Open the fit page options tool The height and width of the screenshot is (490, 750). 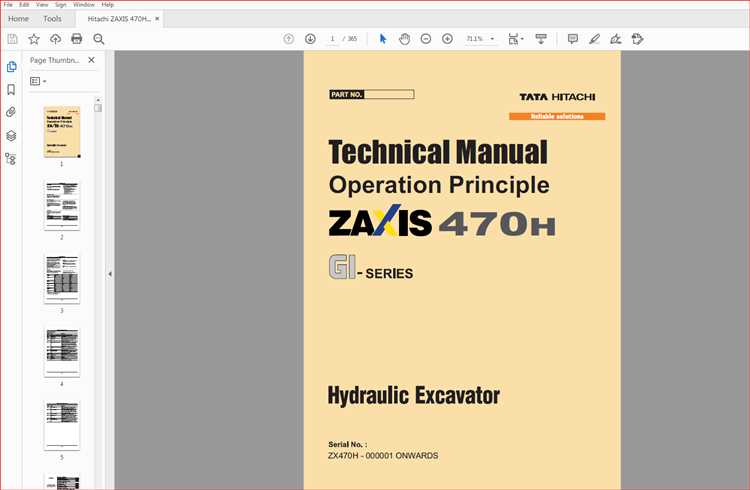pyautogui.click(x=516, y=39)
